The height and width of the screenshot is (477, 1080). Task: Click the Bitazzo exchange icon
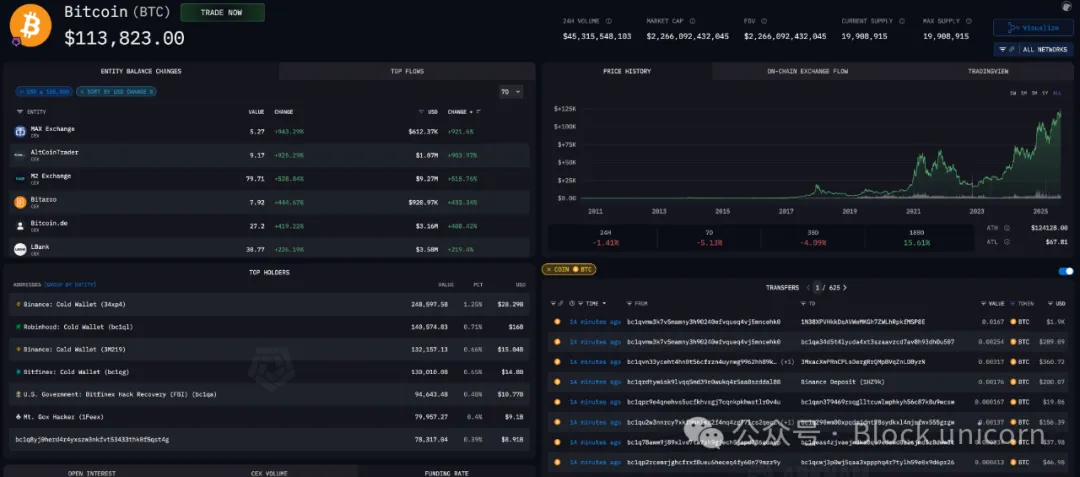point(20,201)
